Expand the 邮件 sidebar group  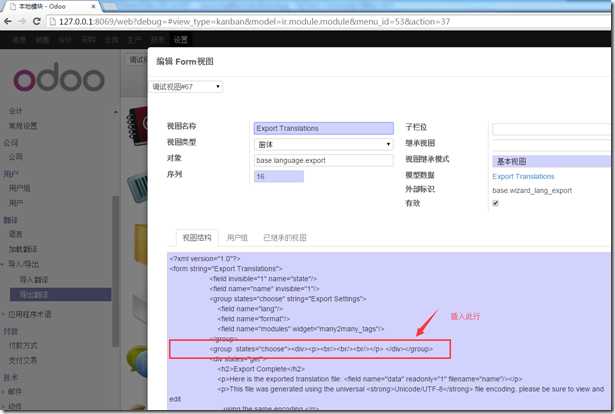pyautogui.click(x=15, y=392)
